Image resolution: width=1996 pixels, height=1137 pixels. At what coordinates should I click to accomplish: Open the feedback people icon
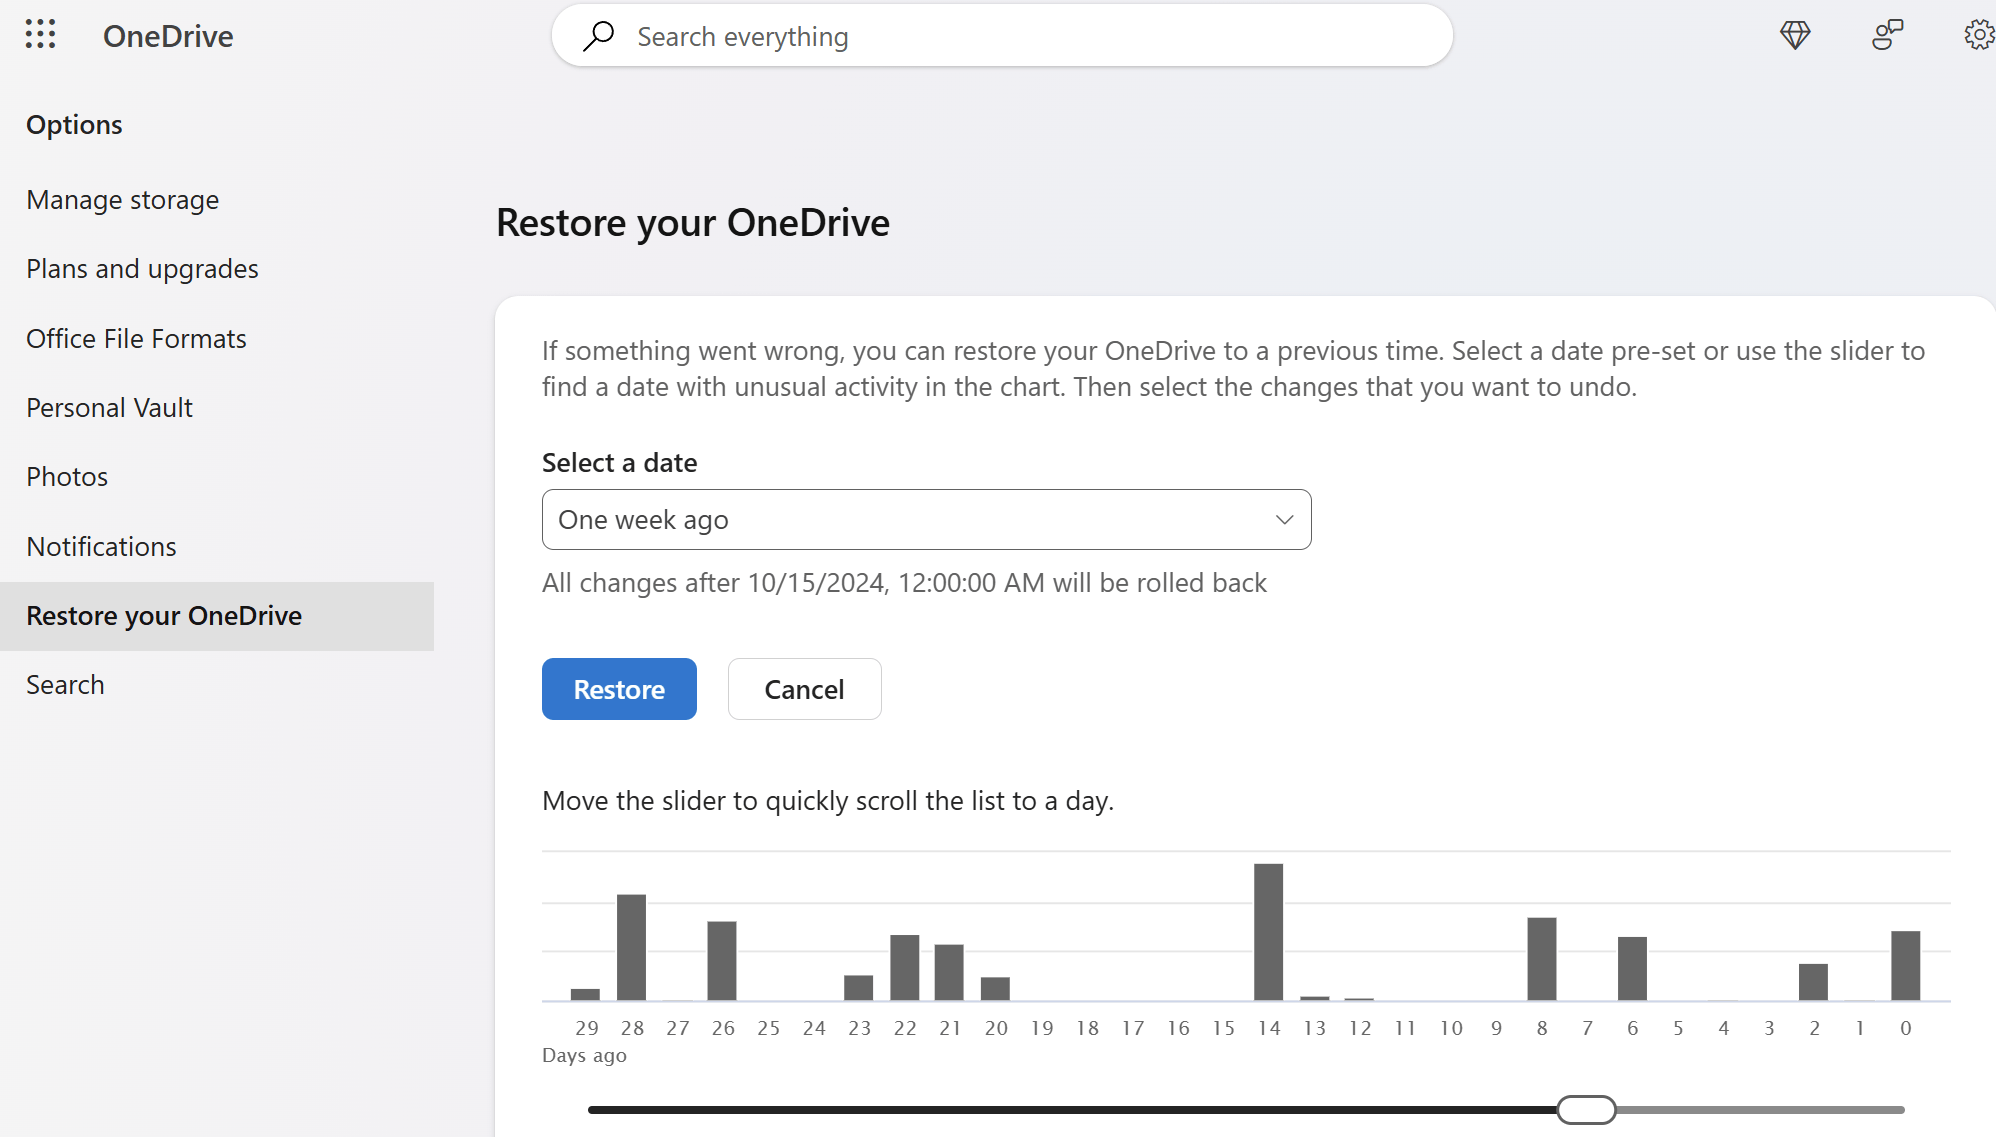tap(1887, 35)
